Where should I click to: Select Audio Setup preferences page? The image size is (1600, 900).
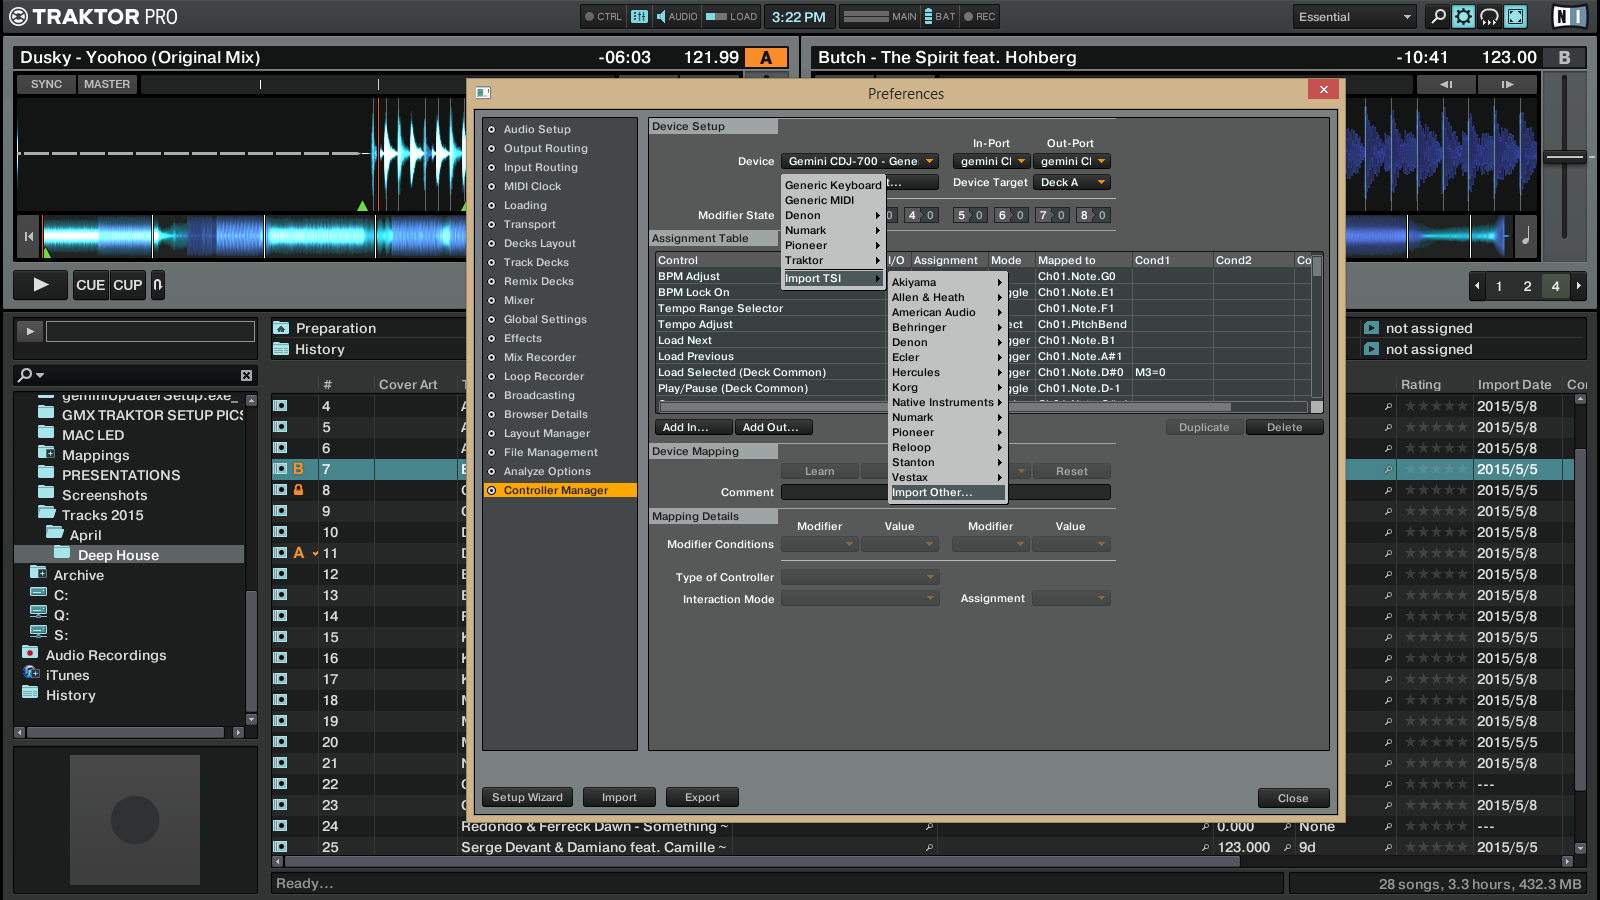(537, 129)
